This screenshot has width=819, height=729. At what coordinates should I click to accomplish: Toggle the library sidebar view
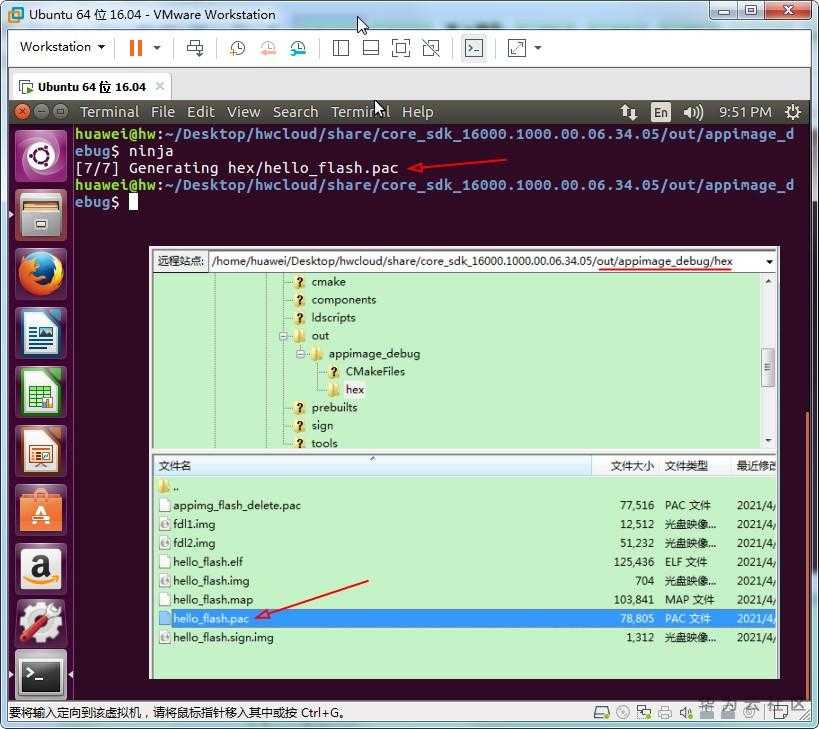pyautogui.click(x=341, y=48)
